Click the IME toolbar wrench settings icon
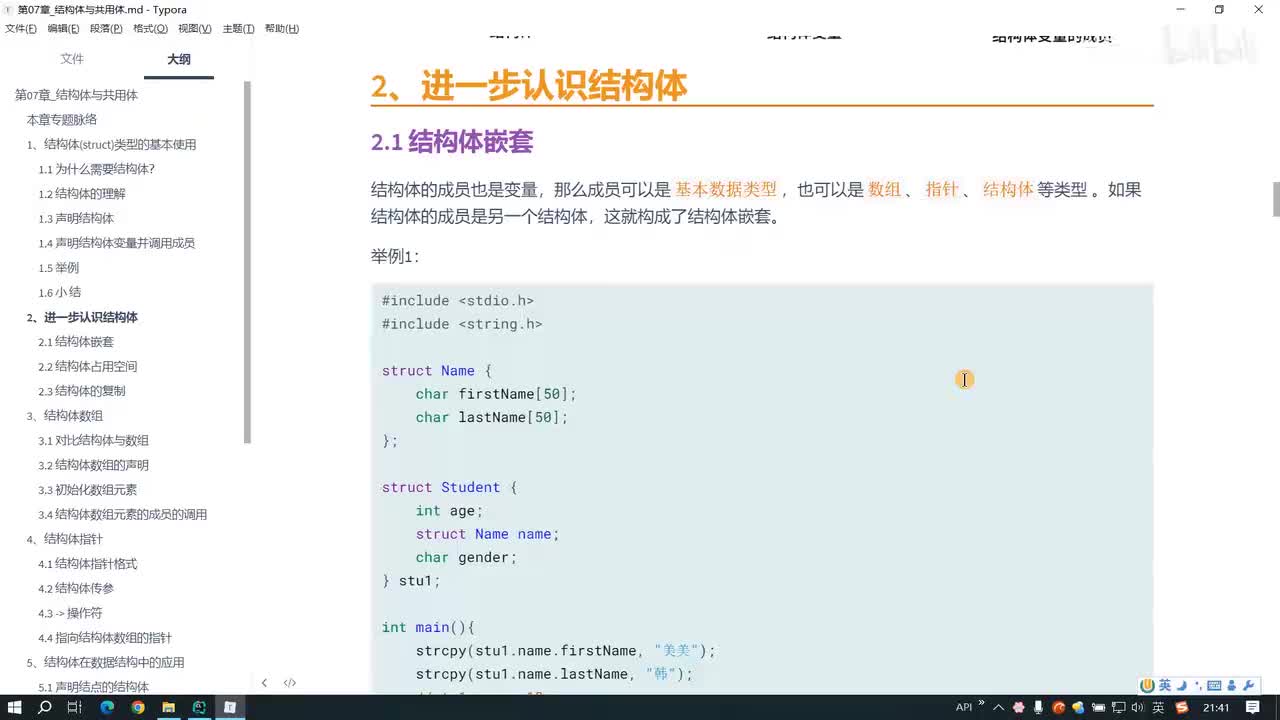The height and width of the screenshot is (720, 1280). pyautogui.click(x=1248, y=686)
